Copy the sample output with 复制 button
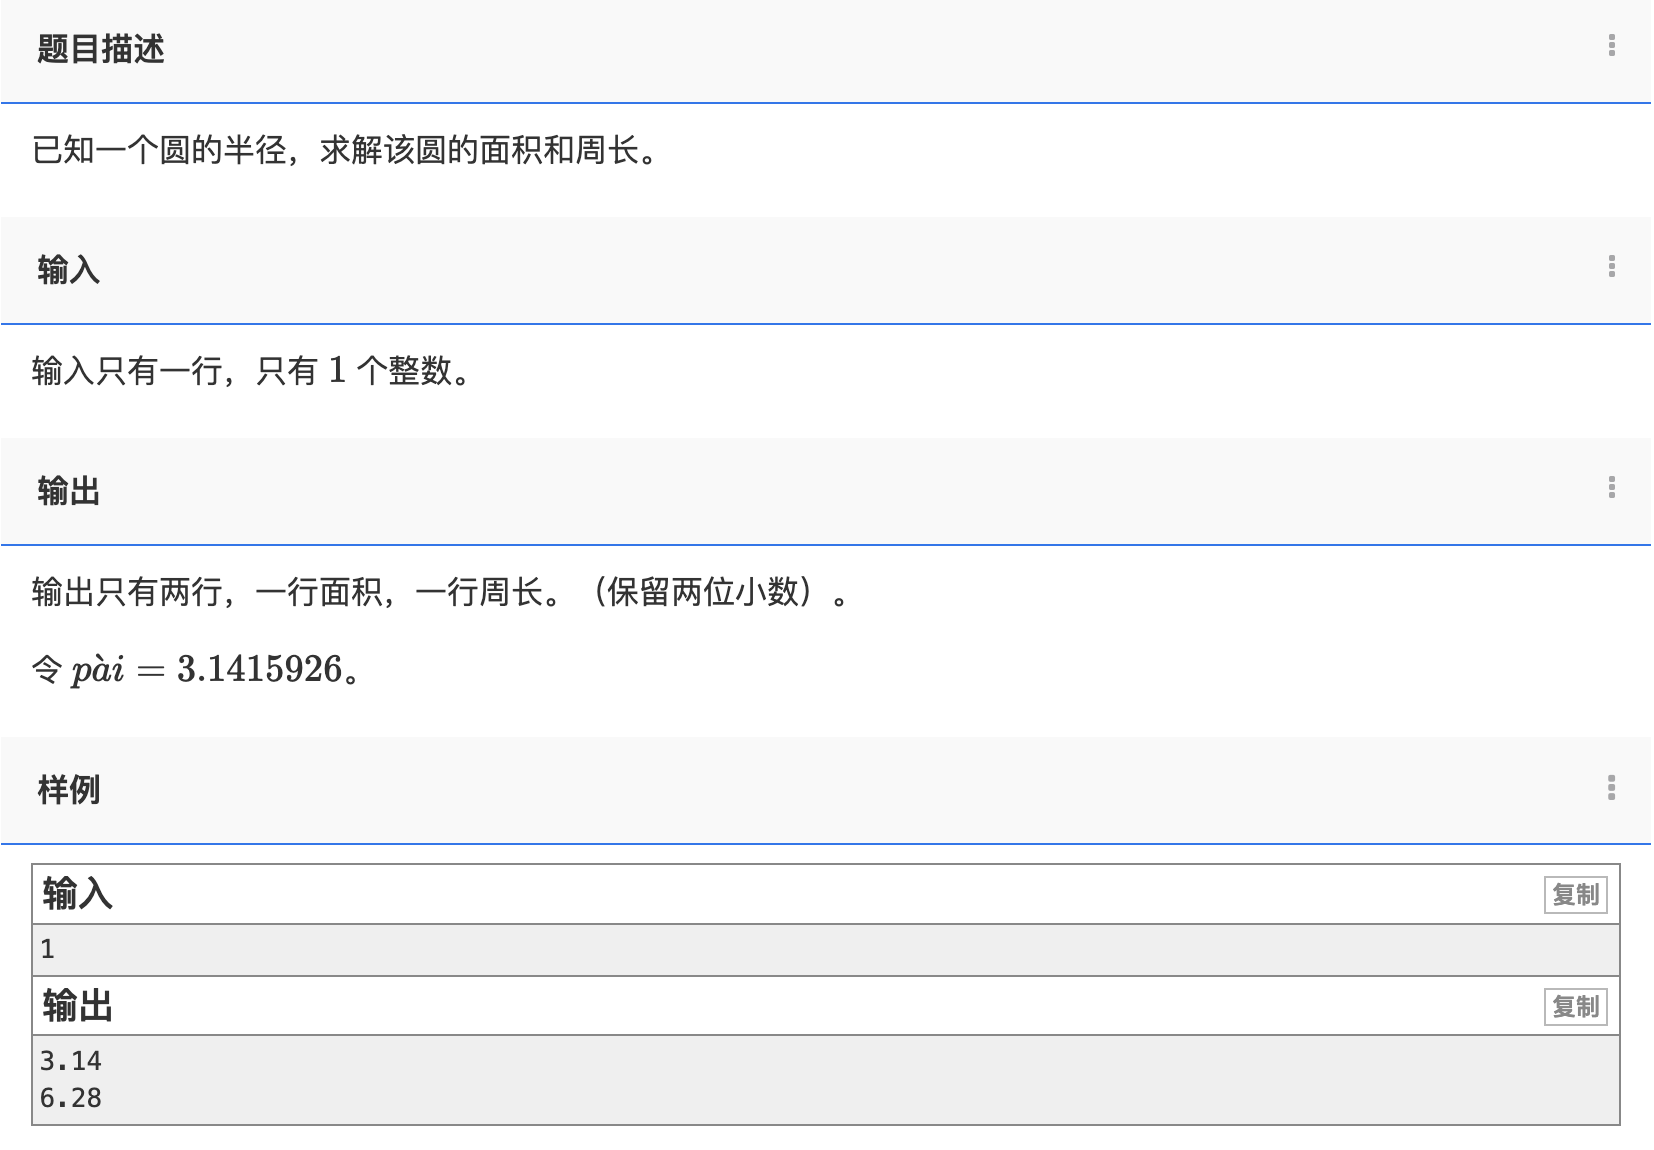1654x1150 pixels. click(x=1575, y=1007)
